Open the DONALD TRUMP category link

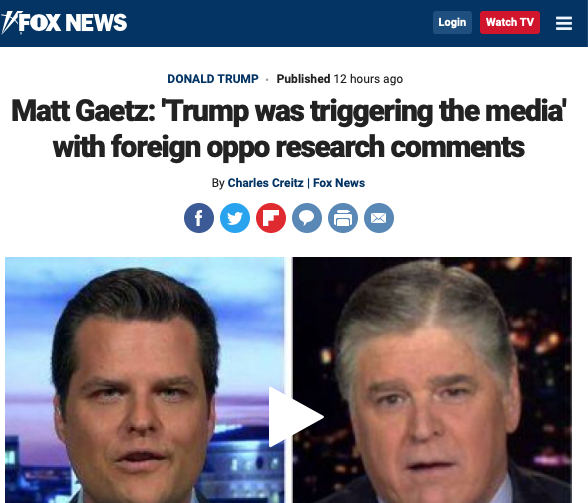(213, 79)
